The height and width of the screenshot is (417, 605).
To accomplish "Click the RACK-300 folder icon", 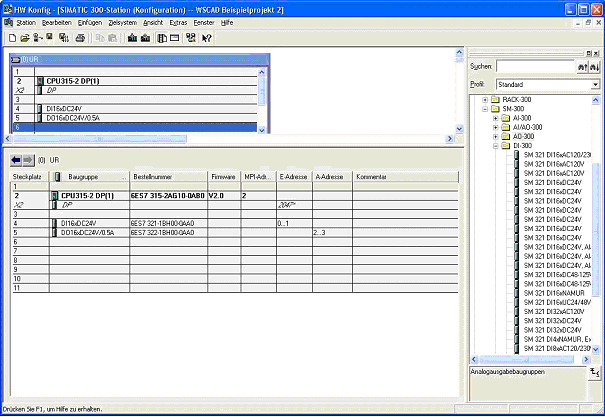I will tap(495, 100).
